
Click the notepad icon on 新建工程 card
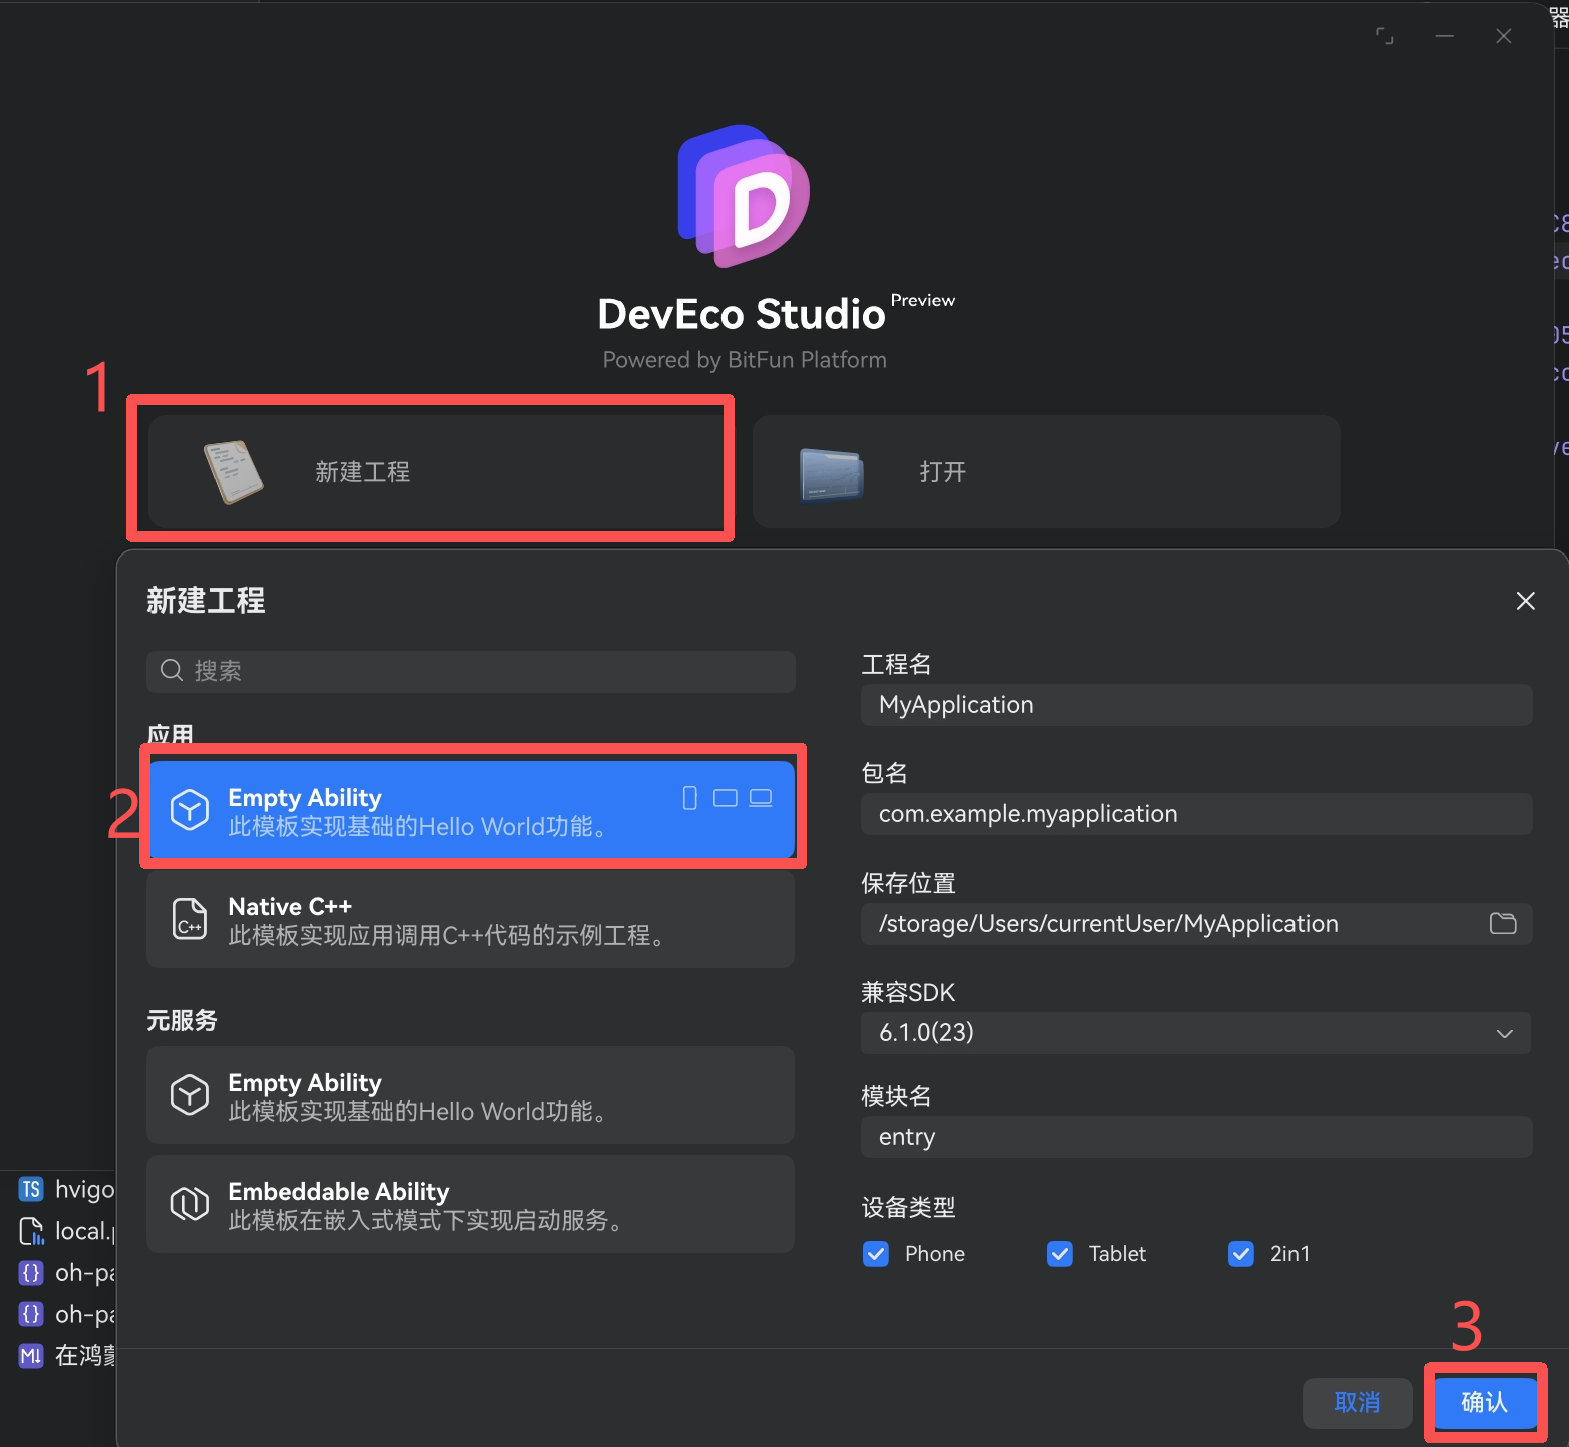click(x=234, y=472)
